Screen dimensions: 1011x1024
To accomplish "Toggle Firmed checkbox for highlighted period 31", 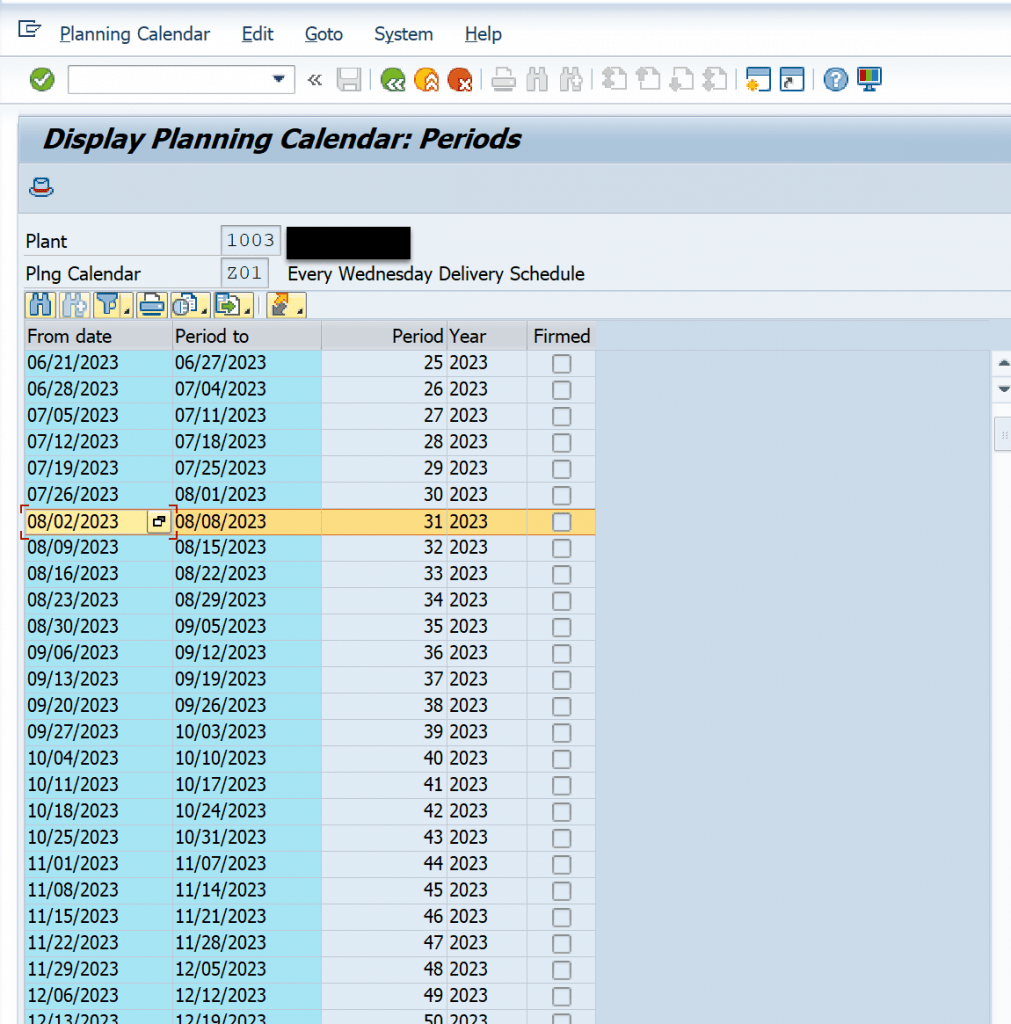I will pos(562,522).
